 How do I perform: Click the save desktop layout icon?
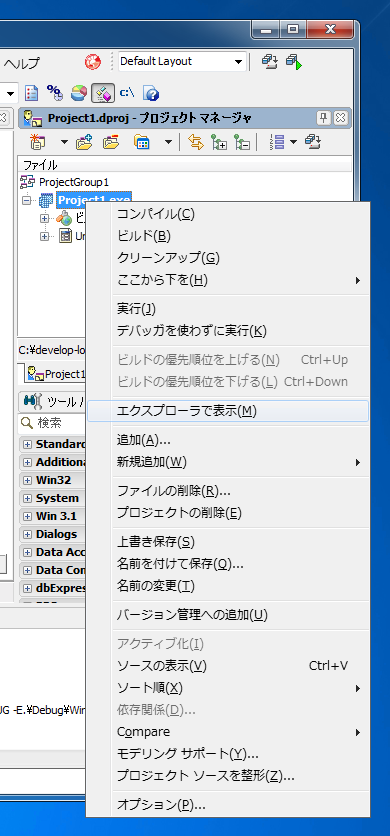tap(269, 62)
